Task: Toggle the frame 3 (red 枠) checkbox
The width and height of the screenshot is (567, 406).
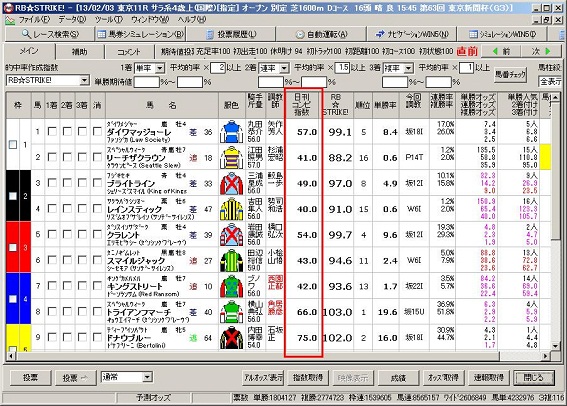Action: click(x=13, y=248)
